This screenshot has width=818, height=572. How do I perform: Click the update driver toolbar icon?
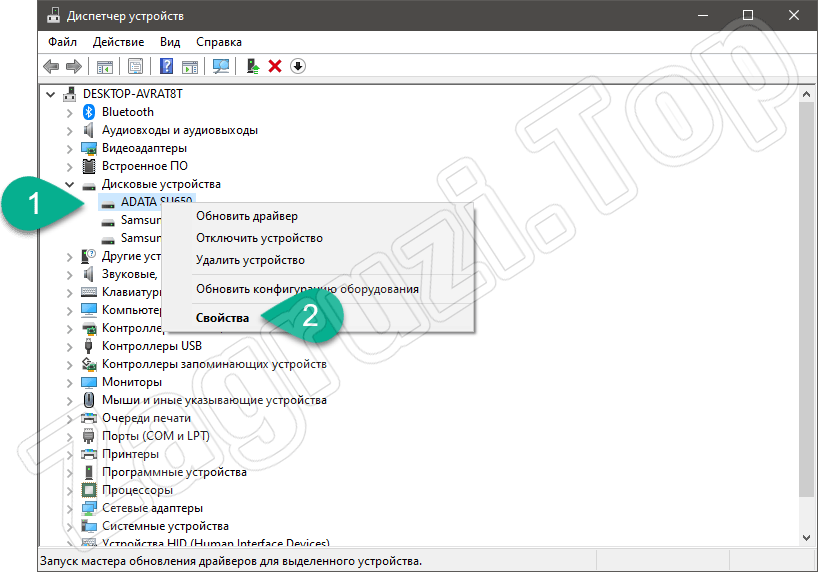253,66
